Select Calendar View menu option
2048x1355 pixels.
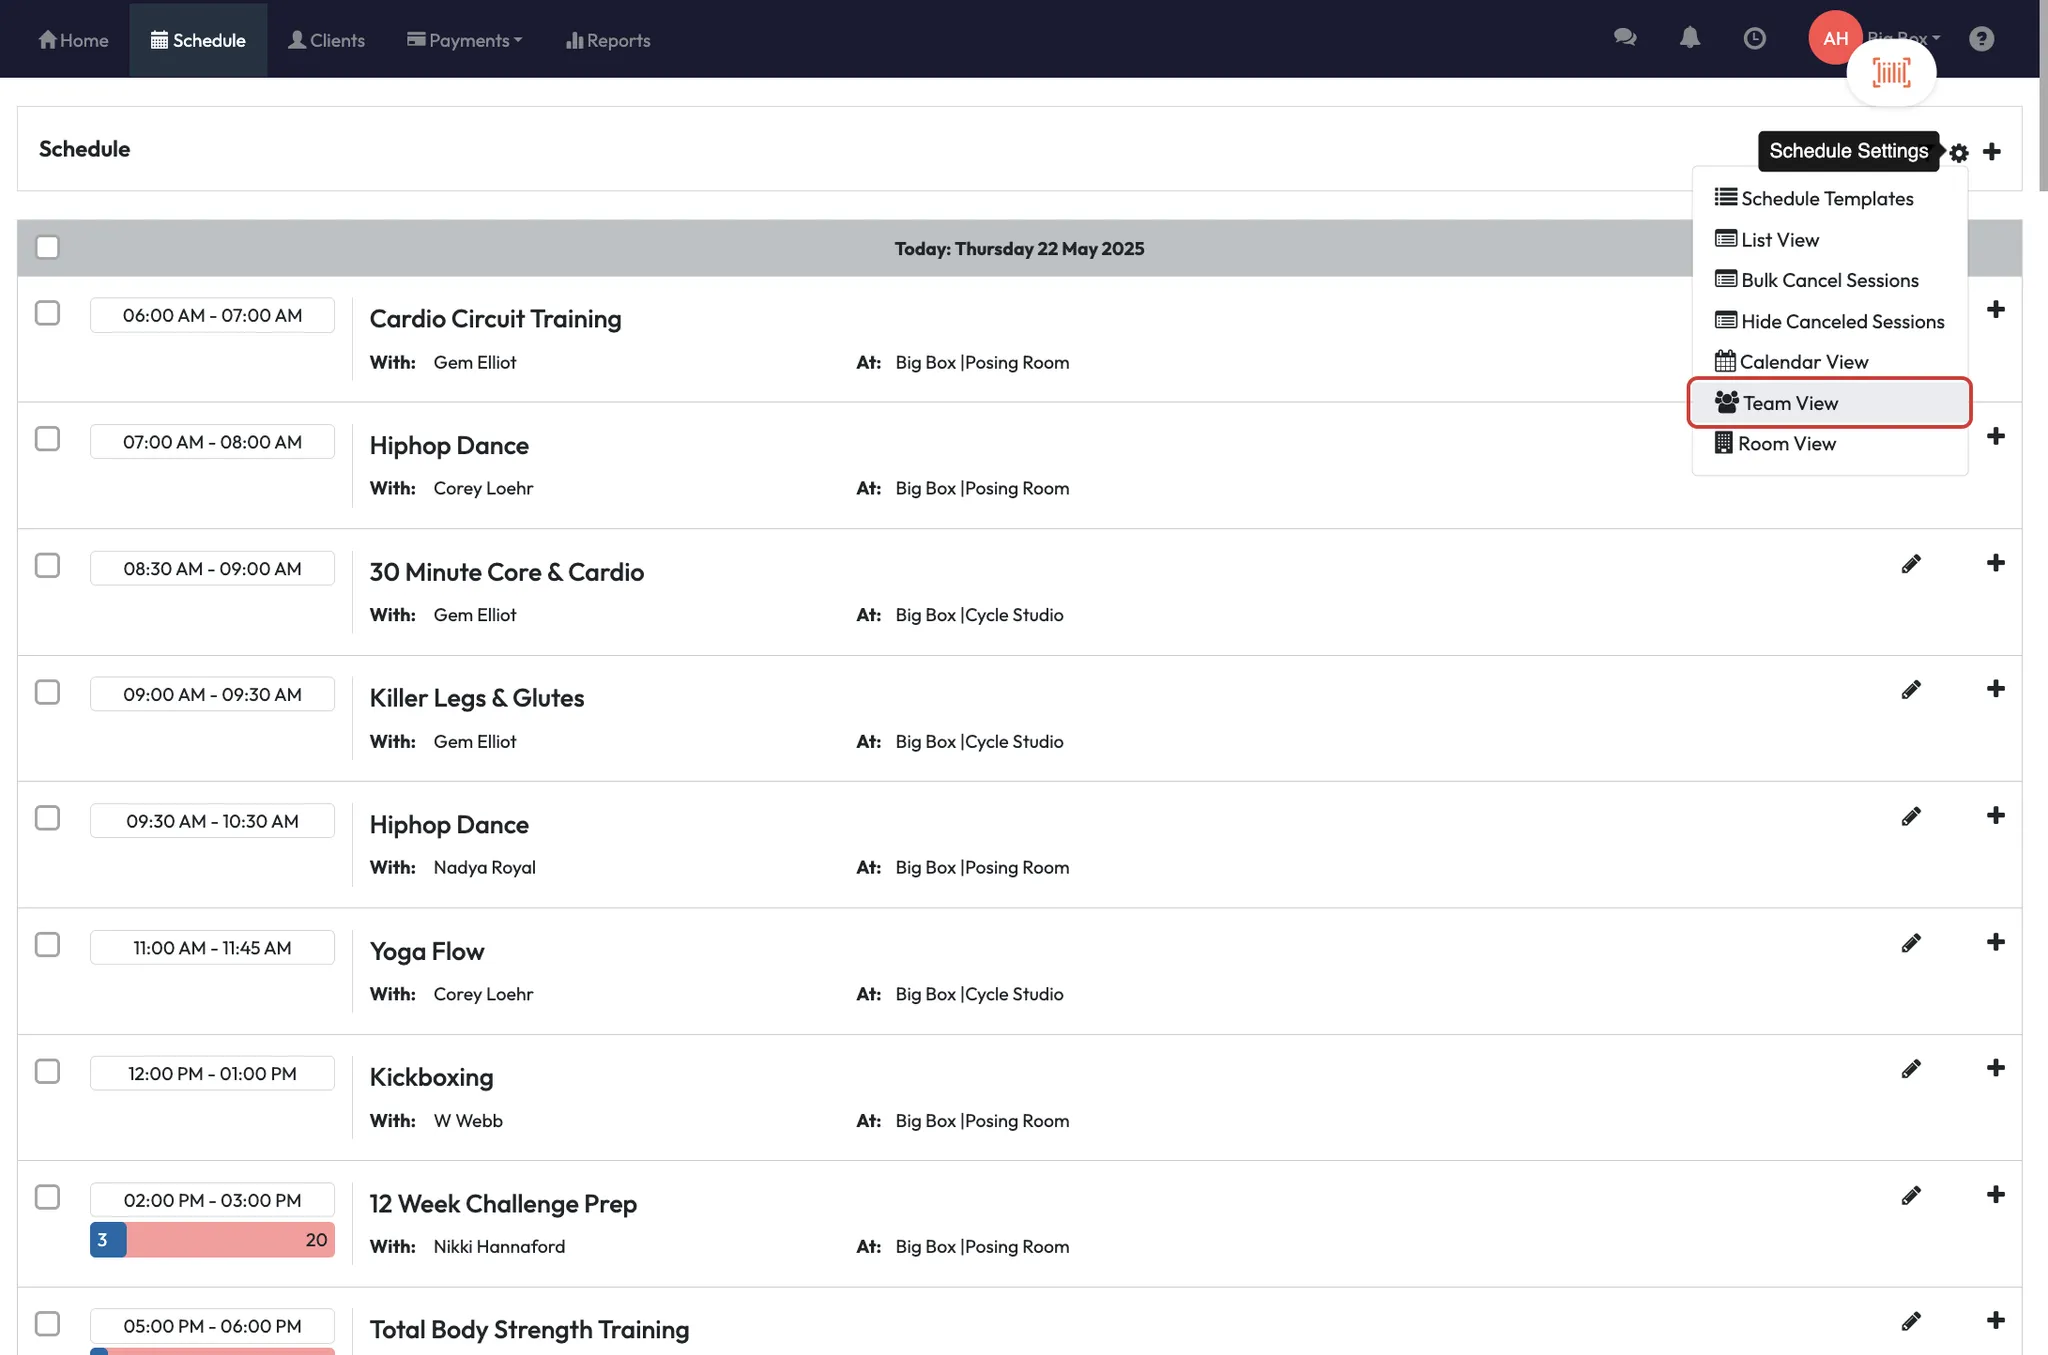[x=1803, y=362]
